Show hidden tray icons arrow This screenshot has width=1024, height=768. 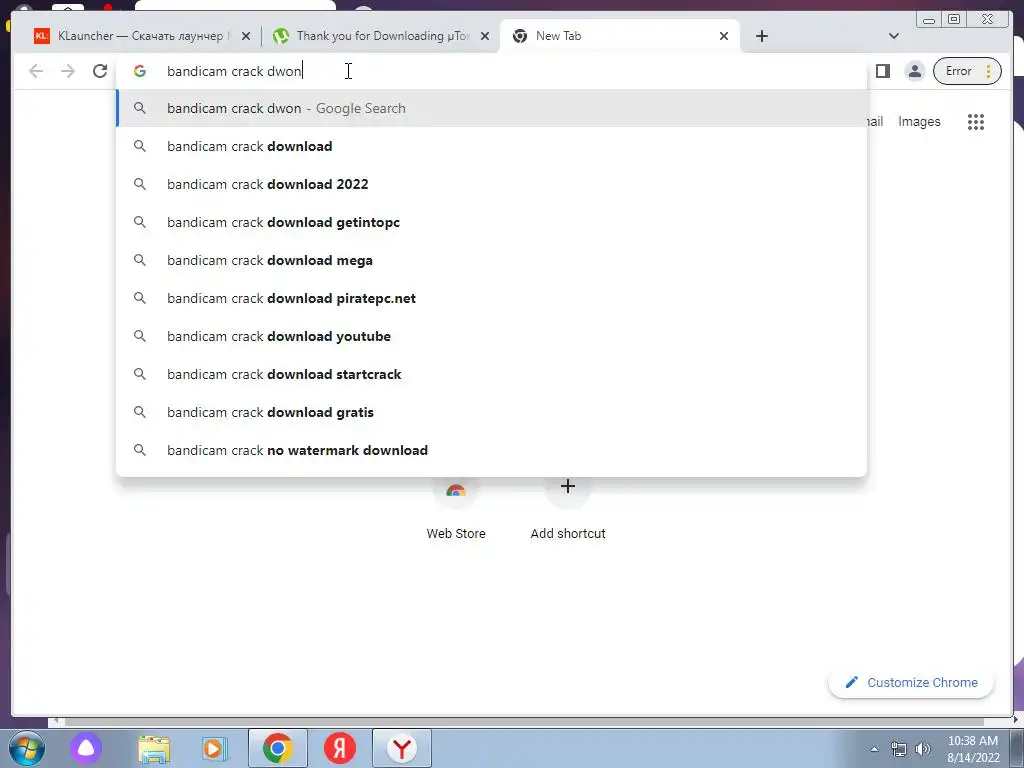874,749
